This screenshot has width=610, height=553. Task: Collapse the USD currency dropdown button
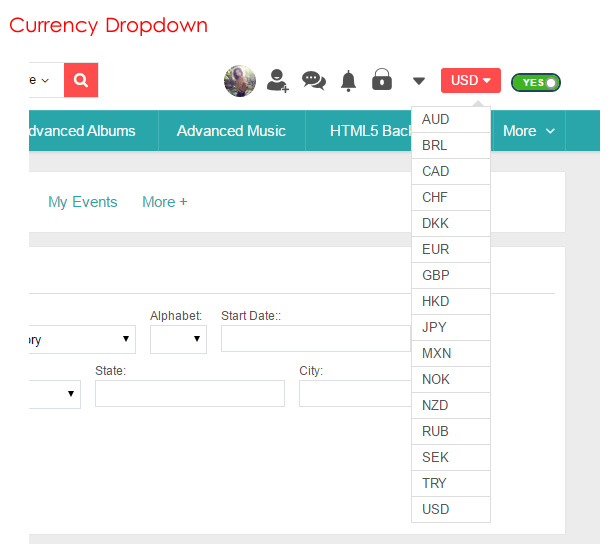point(470,80)
